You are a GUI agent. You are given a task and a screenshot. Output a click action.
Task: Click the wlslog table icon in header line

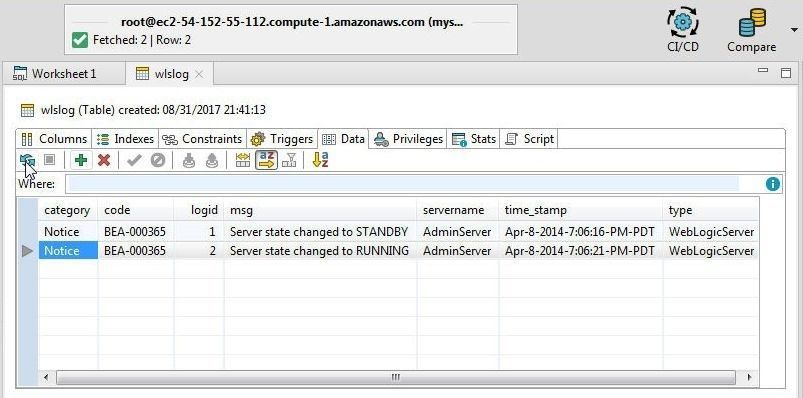[x=27, y=110]
